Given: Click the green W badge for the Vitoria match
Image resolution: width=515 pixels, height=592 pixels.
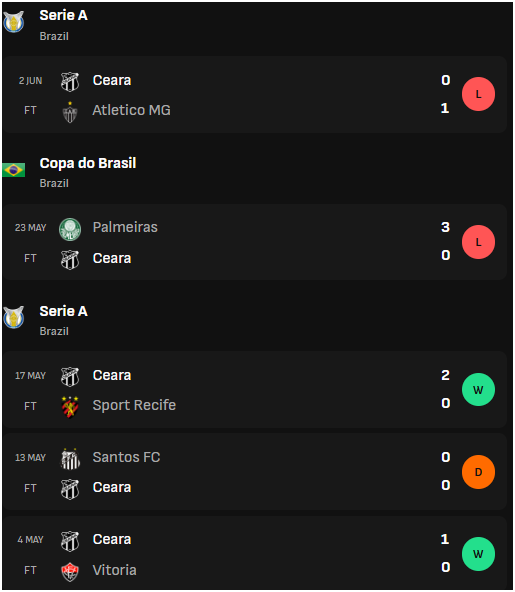Looking at the screenshot, I should (x=478, y=554).
